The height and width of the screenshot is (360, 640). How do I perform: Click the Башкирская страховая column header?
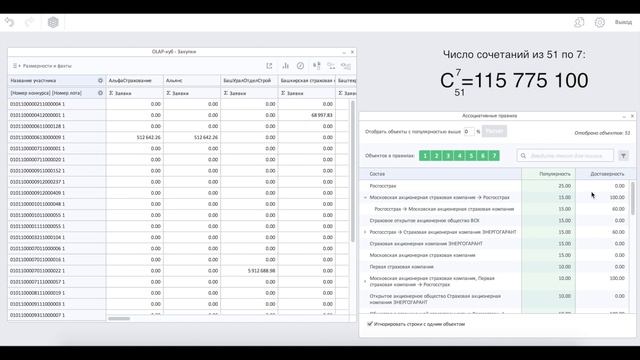(307, 81)
